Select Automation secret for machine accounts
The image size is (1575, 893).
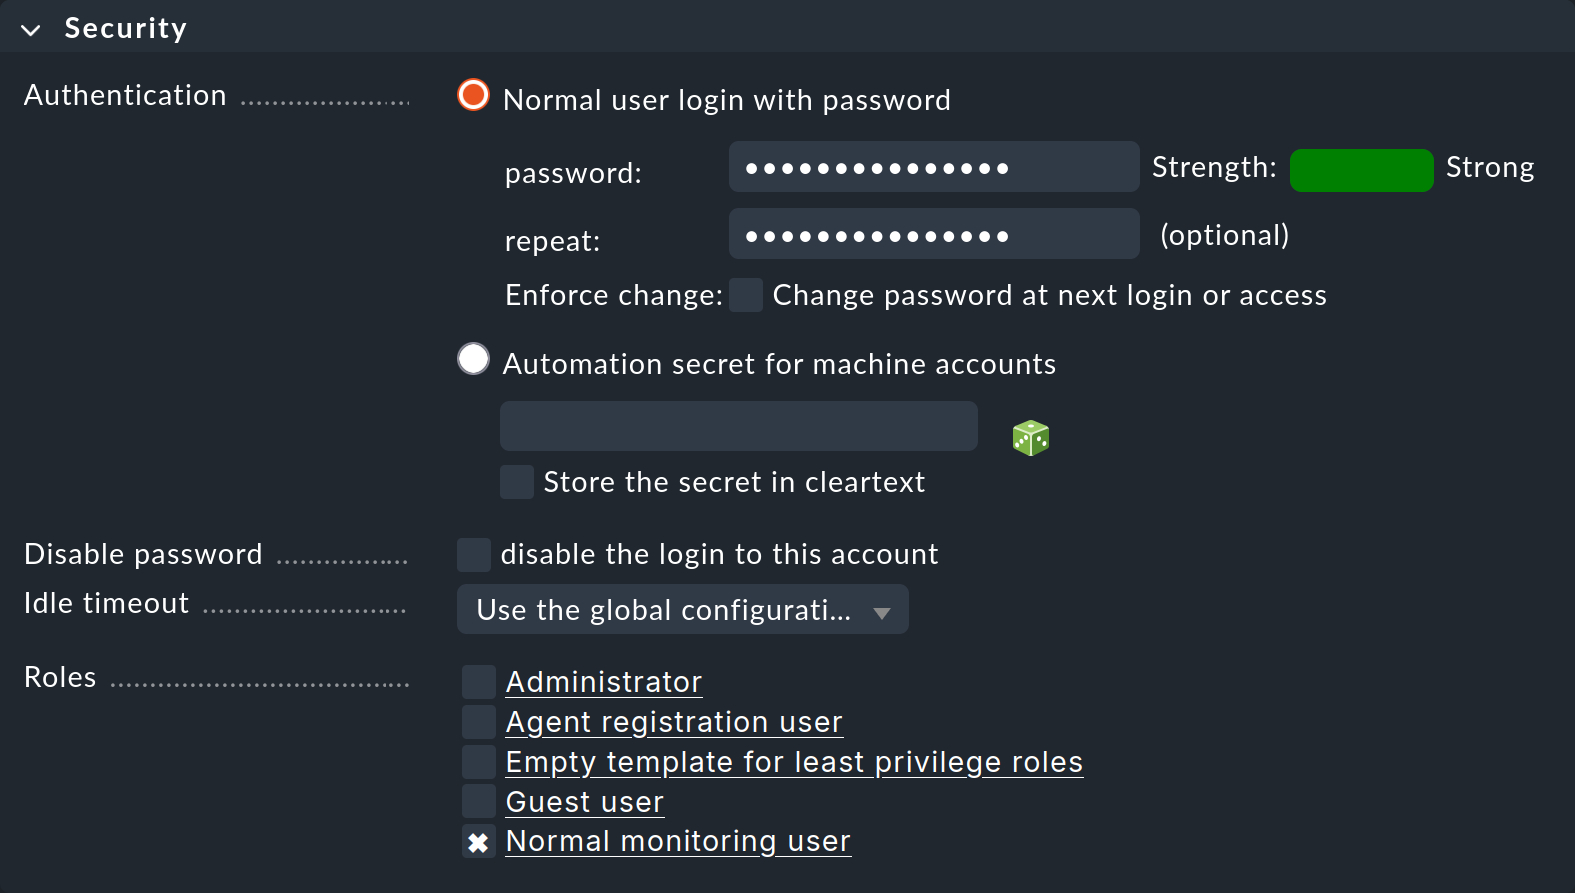[472, 358]
